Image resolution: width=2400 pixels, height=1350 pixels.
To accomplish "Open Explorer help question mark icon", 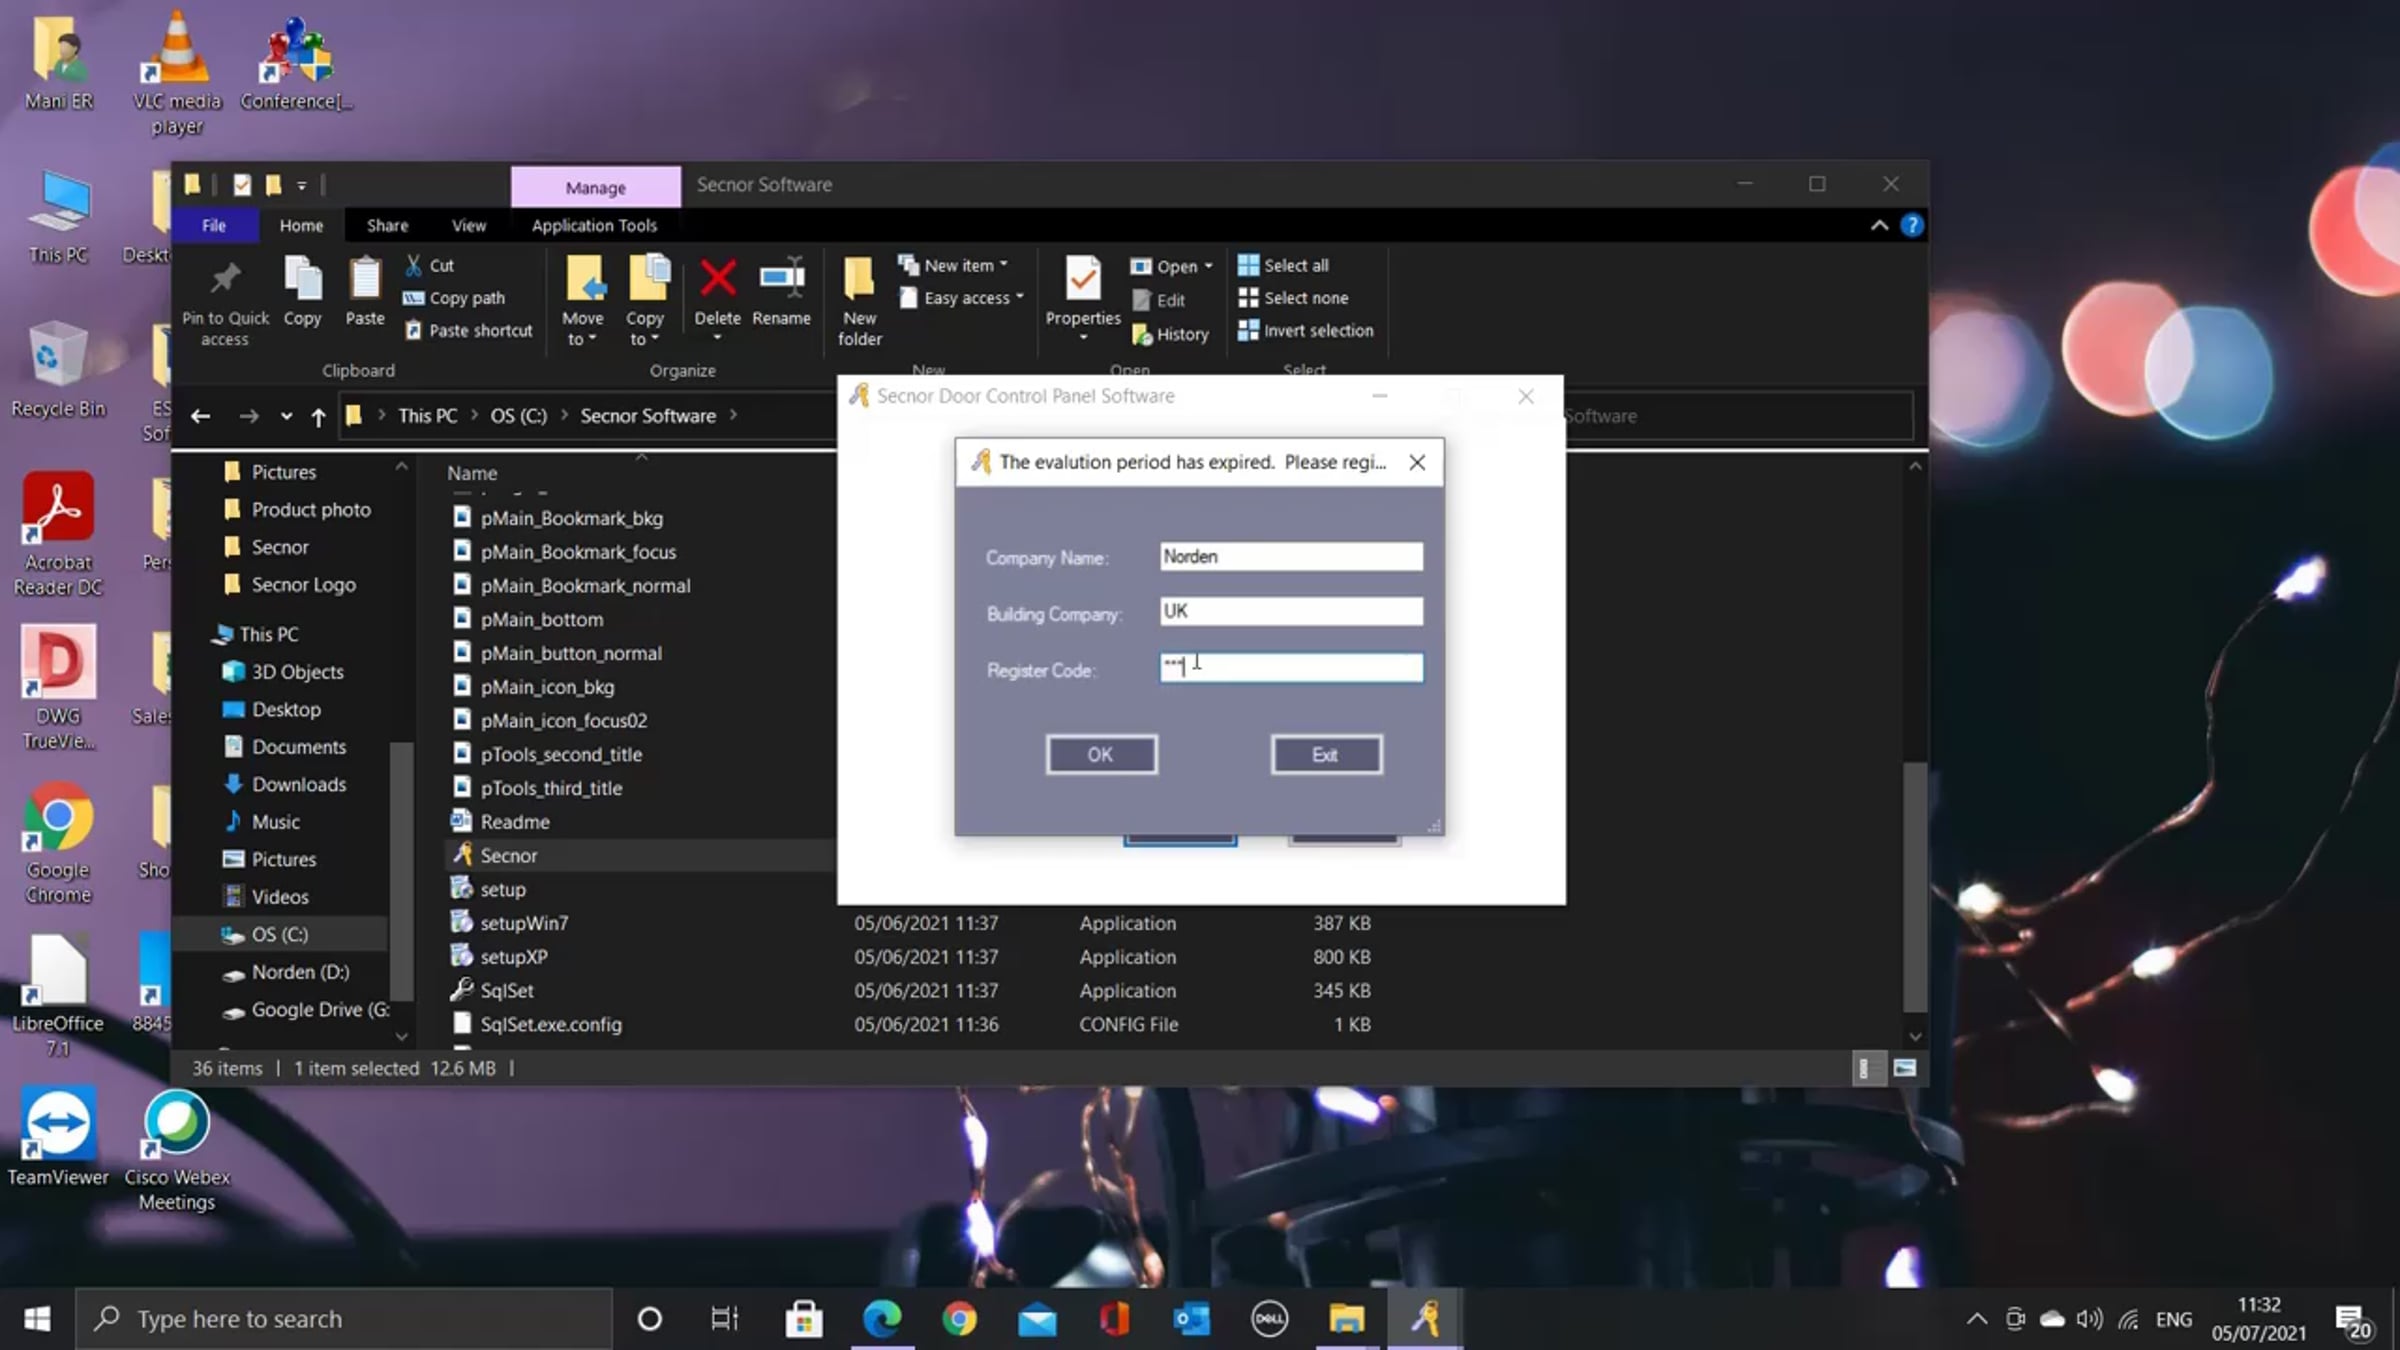I will click(x=1912, y=226).
